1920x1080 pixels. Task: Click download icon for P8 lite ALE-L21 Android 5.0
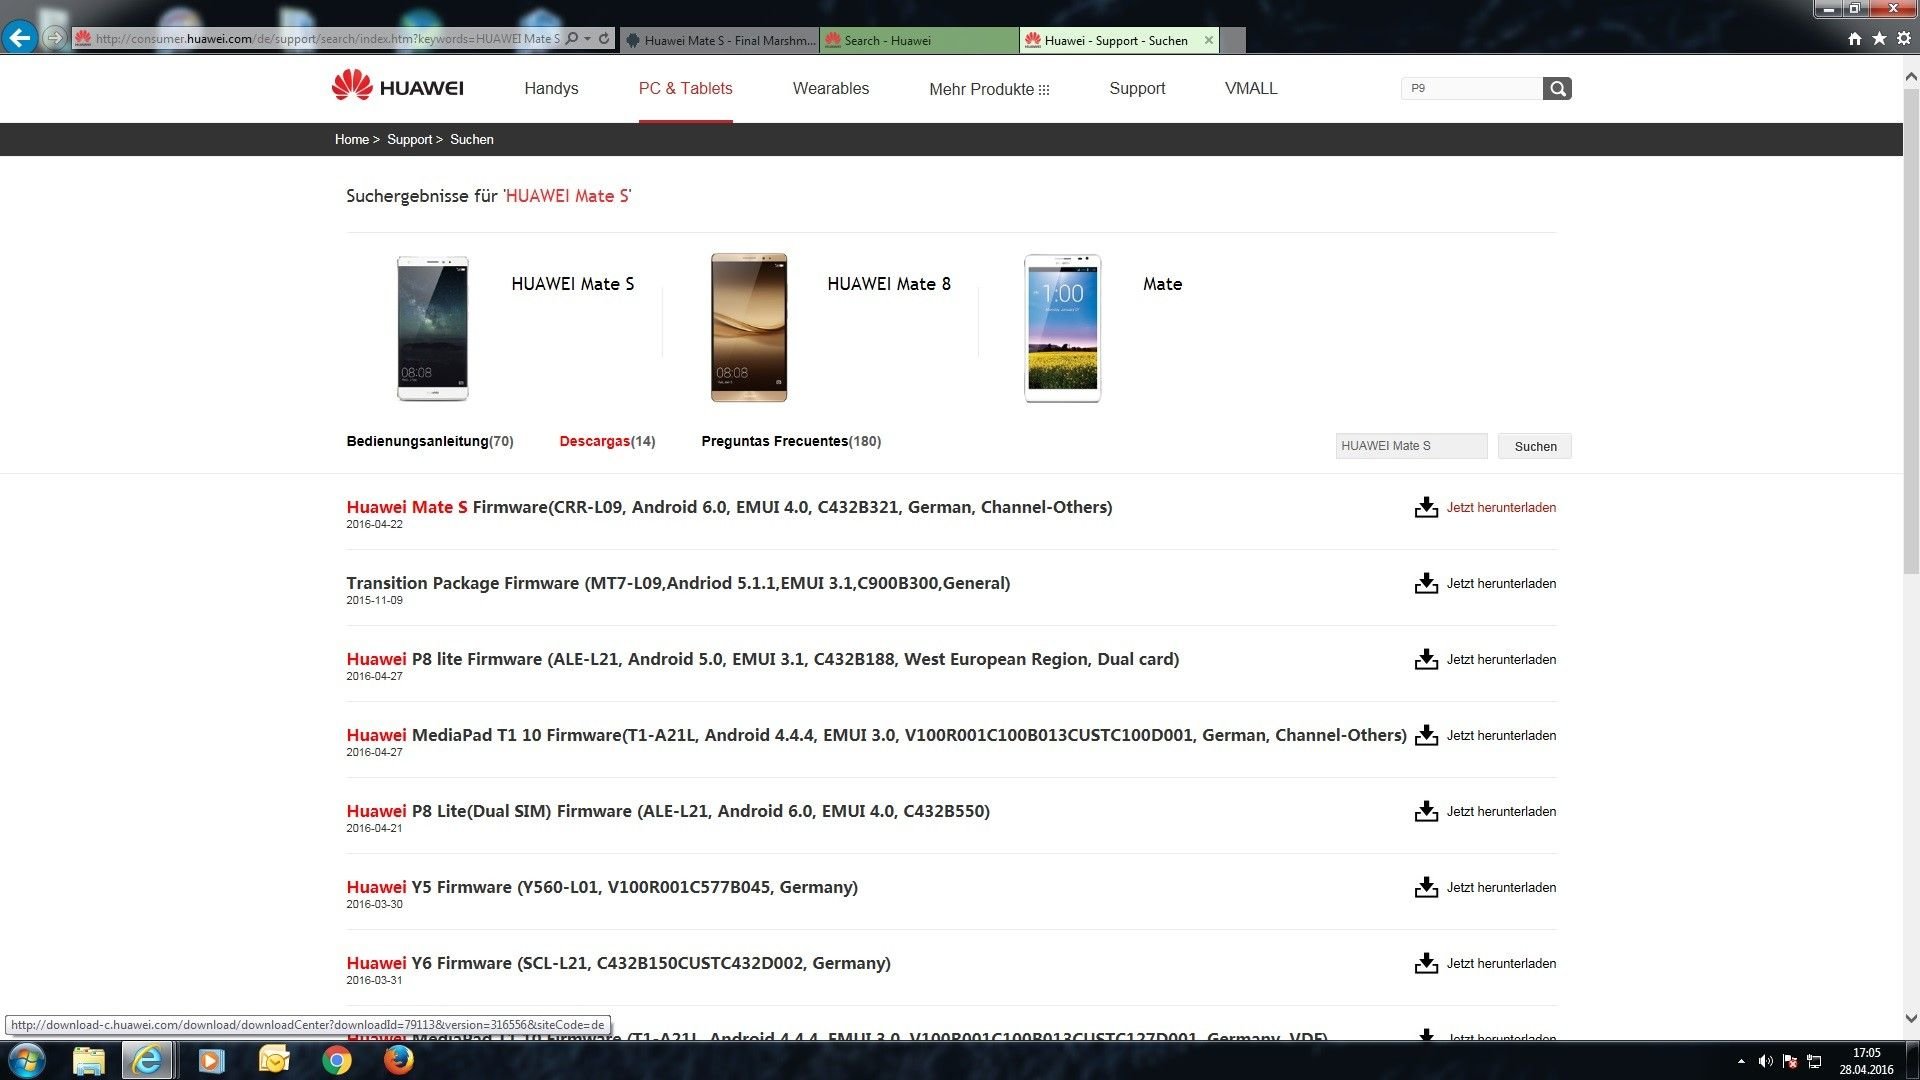pyautogui.click(x=1426, y=660)
